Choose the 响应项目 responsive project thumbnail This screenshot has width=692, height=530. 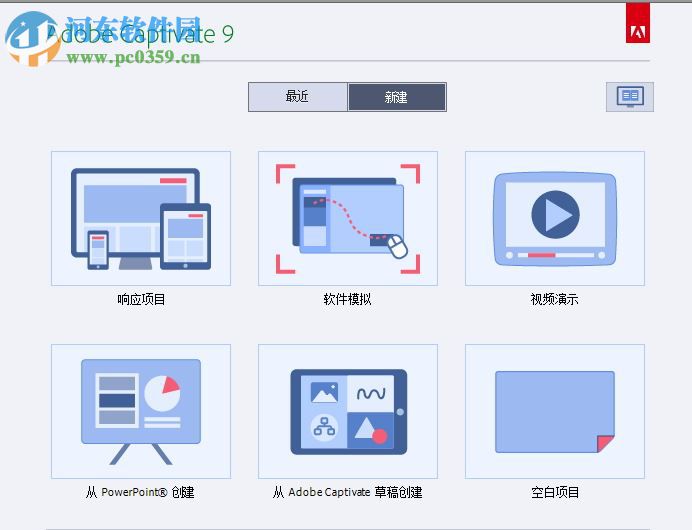coord(141,218)
